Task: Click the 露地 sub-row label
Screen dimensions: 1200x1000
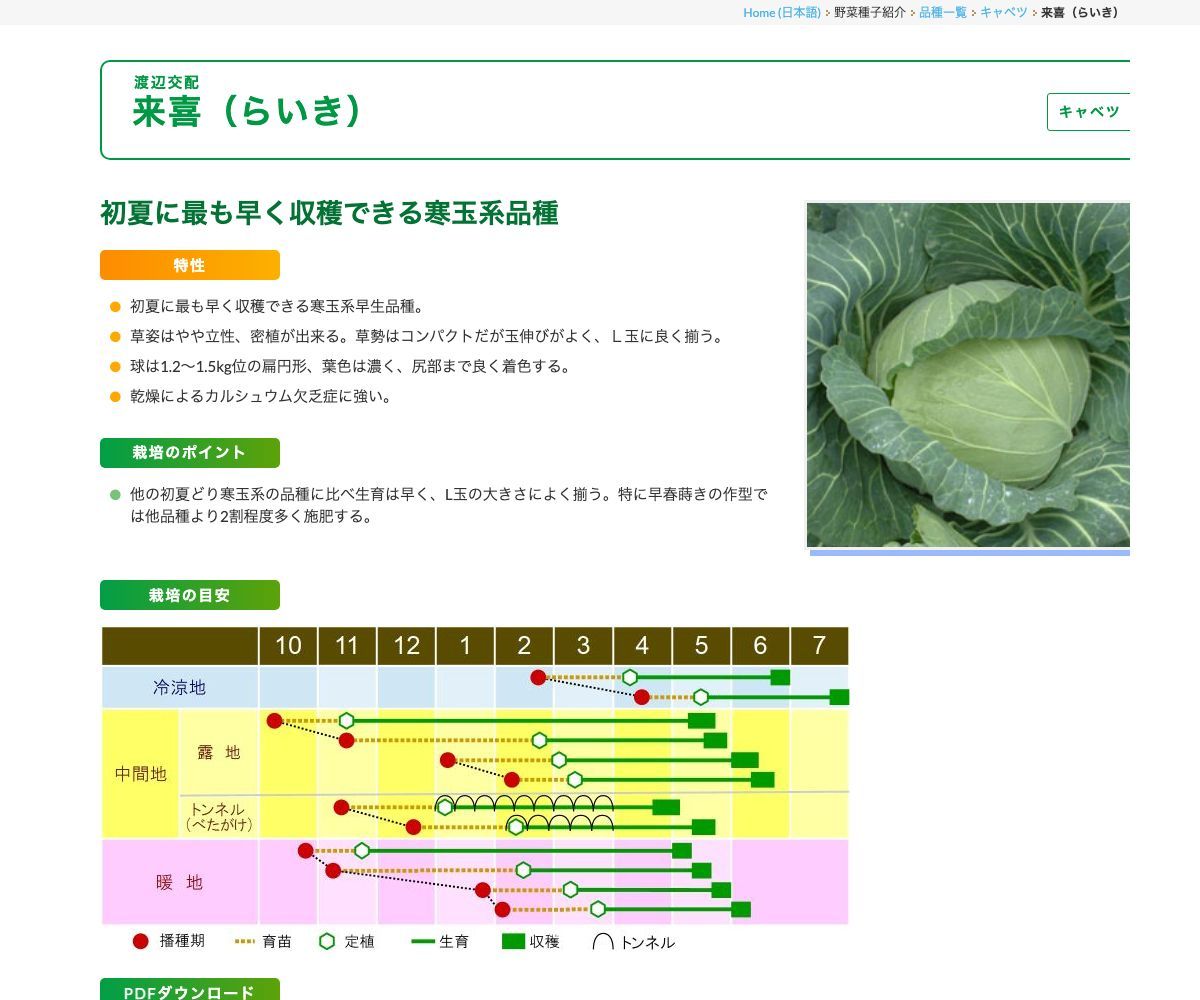Action: point(218,752)
